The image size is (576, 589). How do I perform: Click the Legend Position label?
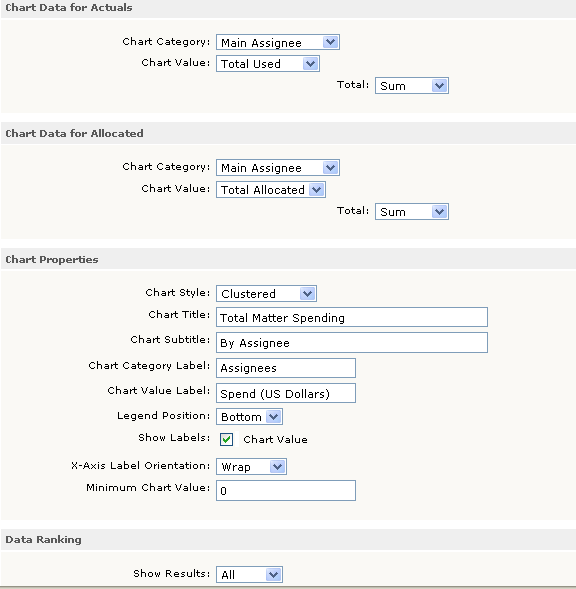[163, 416]
